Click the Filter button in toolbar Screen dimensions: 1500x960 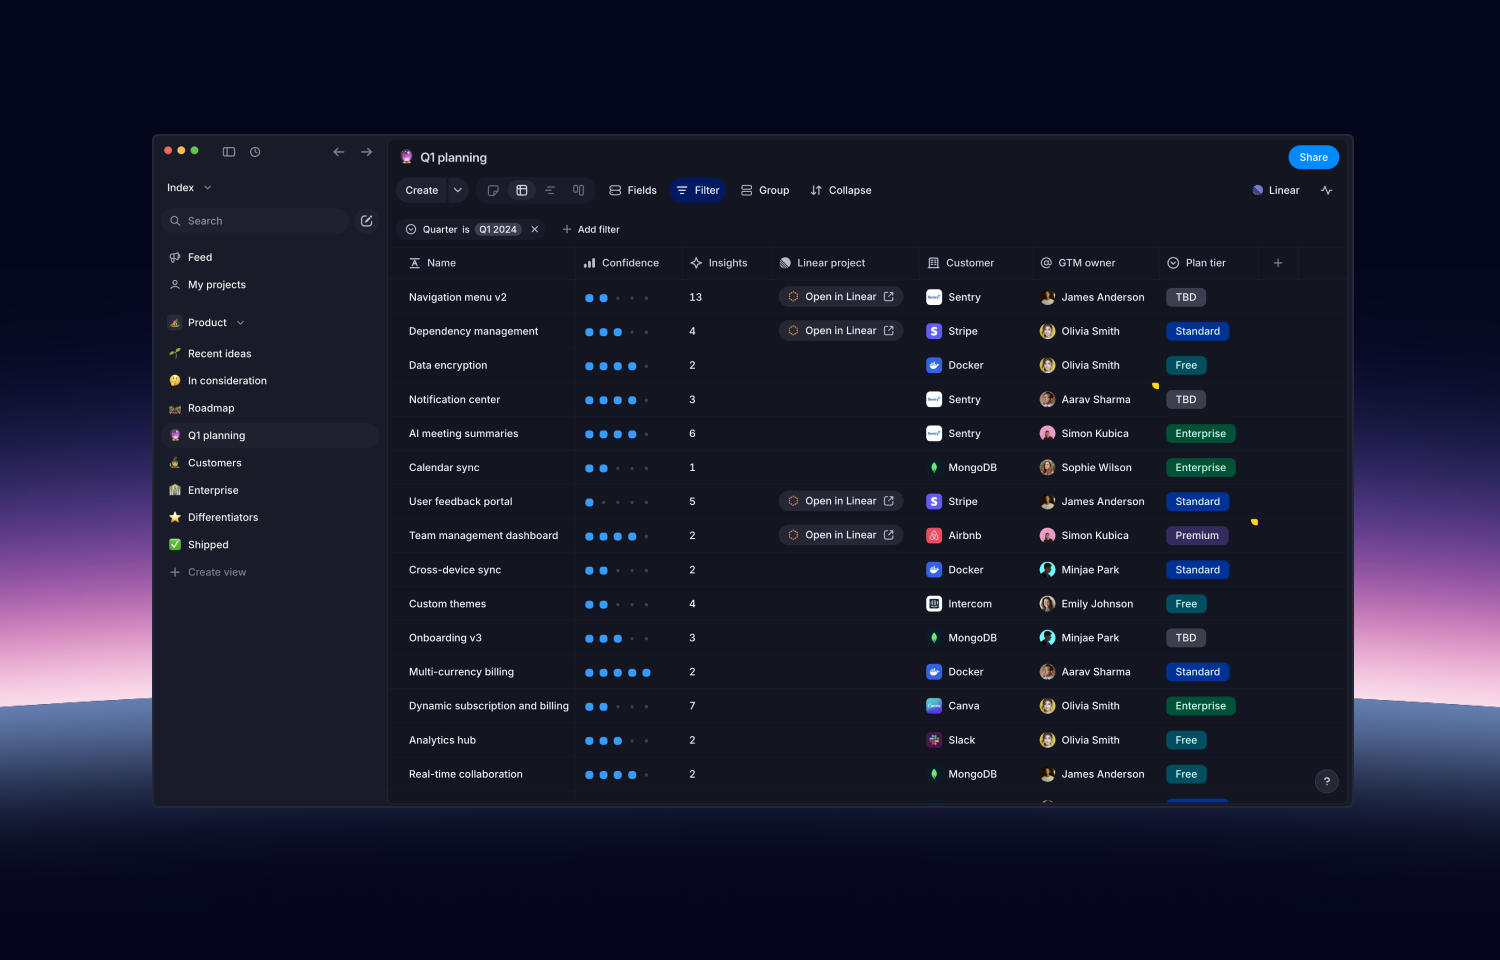698,190
